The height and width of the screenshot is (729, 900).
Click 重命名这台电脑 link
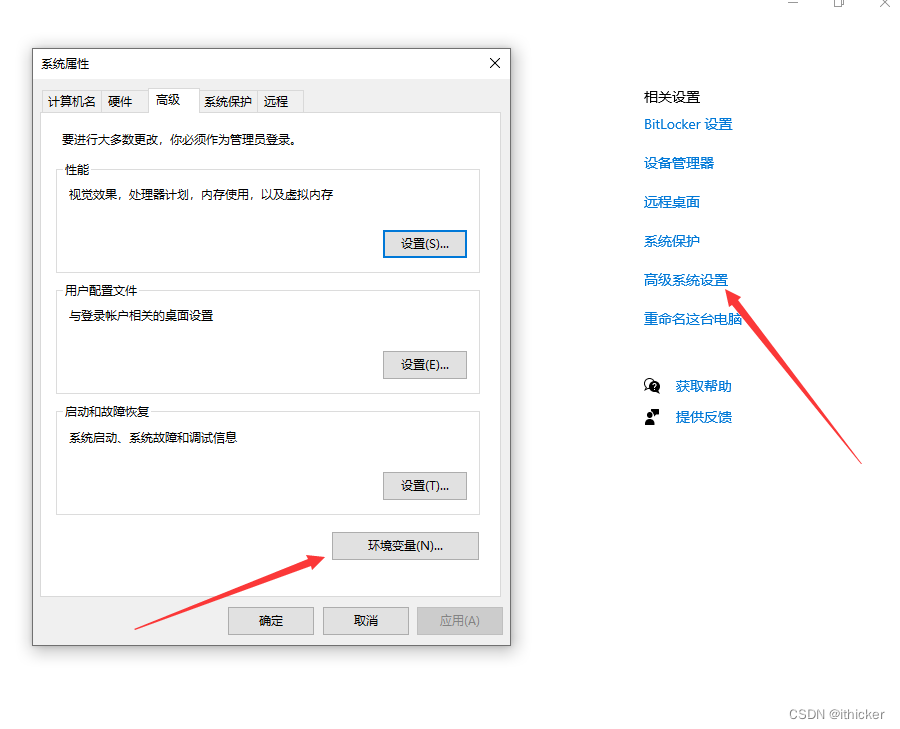click(x=692, y=319)
